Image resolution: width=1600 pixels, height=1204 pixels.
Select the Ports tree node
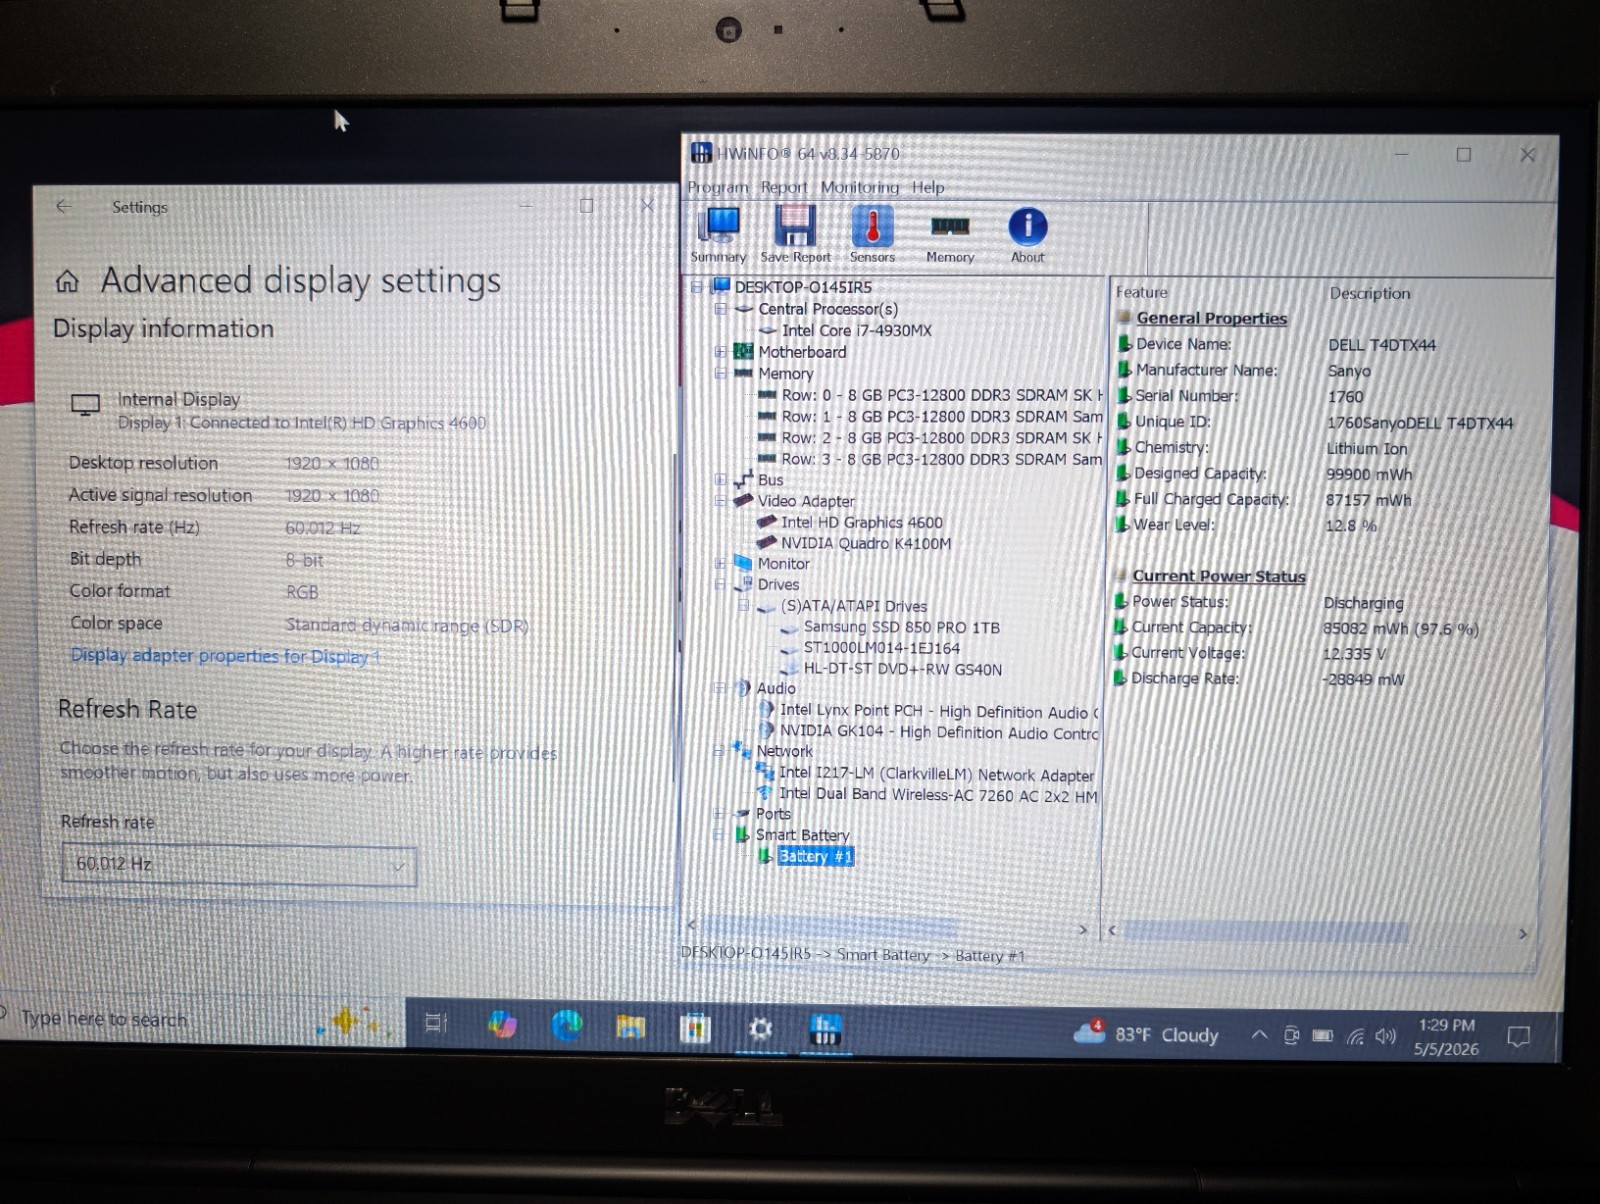(773, 814)
